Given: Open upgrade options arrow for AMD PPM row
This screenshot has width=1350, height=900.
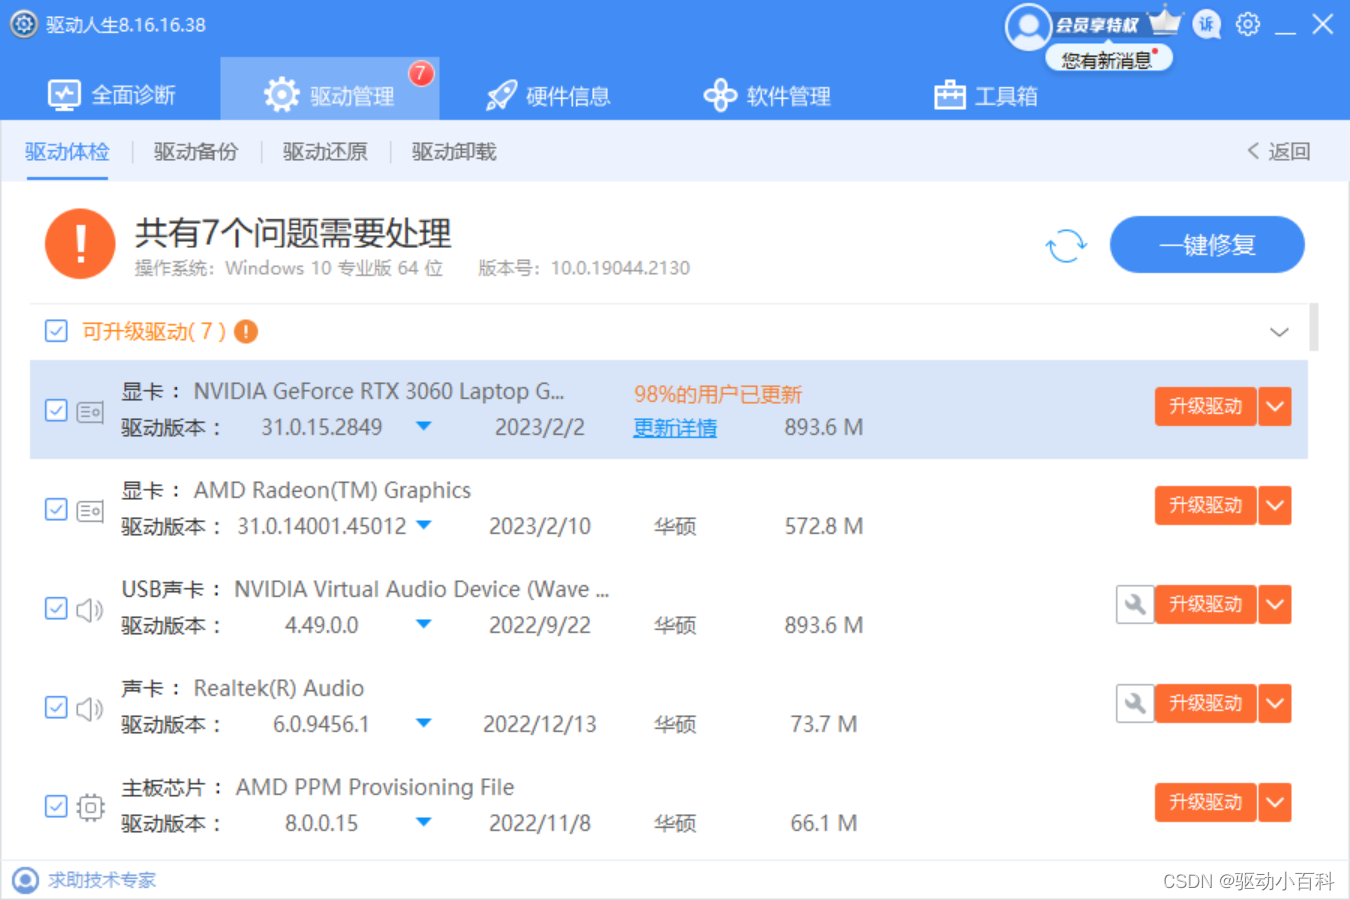Looking at the screenshot, I should (x=1275, y=802).
